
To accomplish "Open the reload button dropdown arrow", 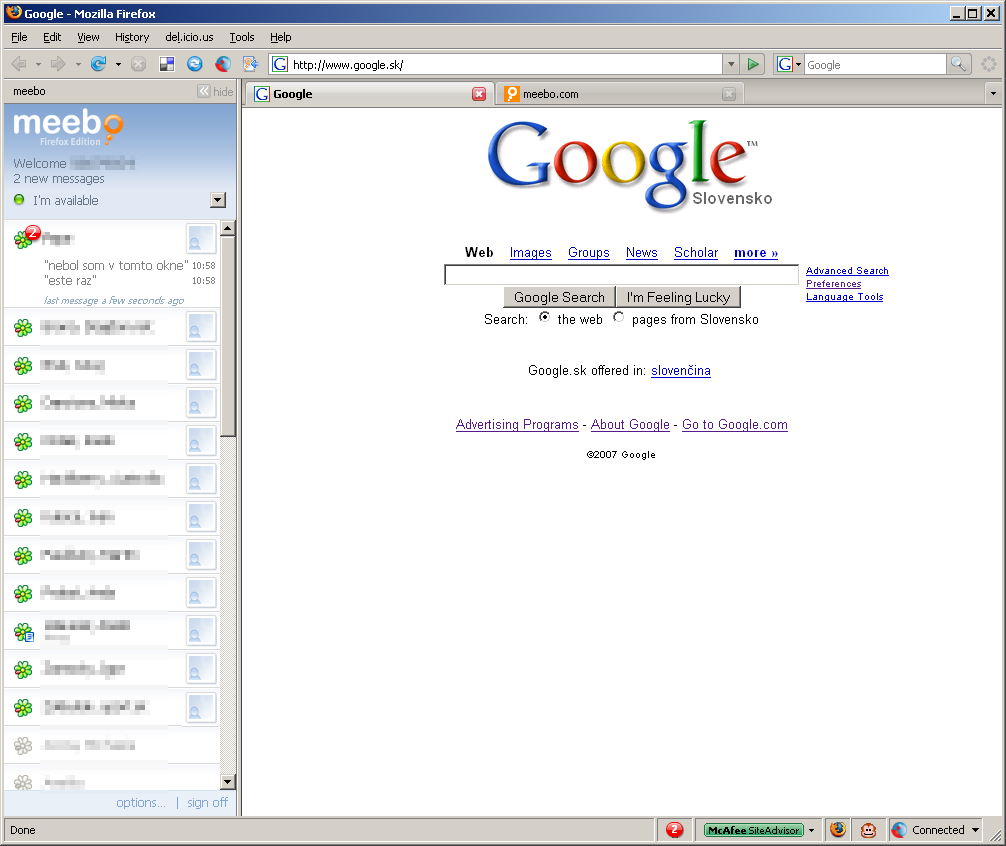I will pos(118,65).
